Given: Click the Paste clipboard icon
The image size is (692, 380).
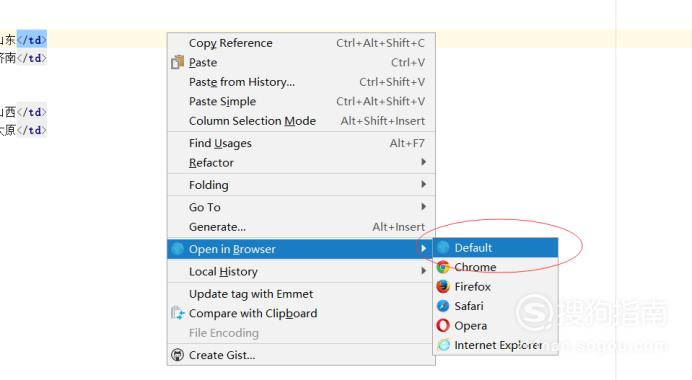Looking at the screenshot, I should click(177, 62).
